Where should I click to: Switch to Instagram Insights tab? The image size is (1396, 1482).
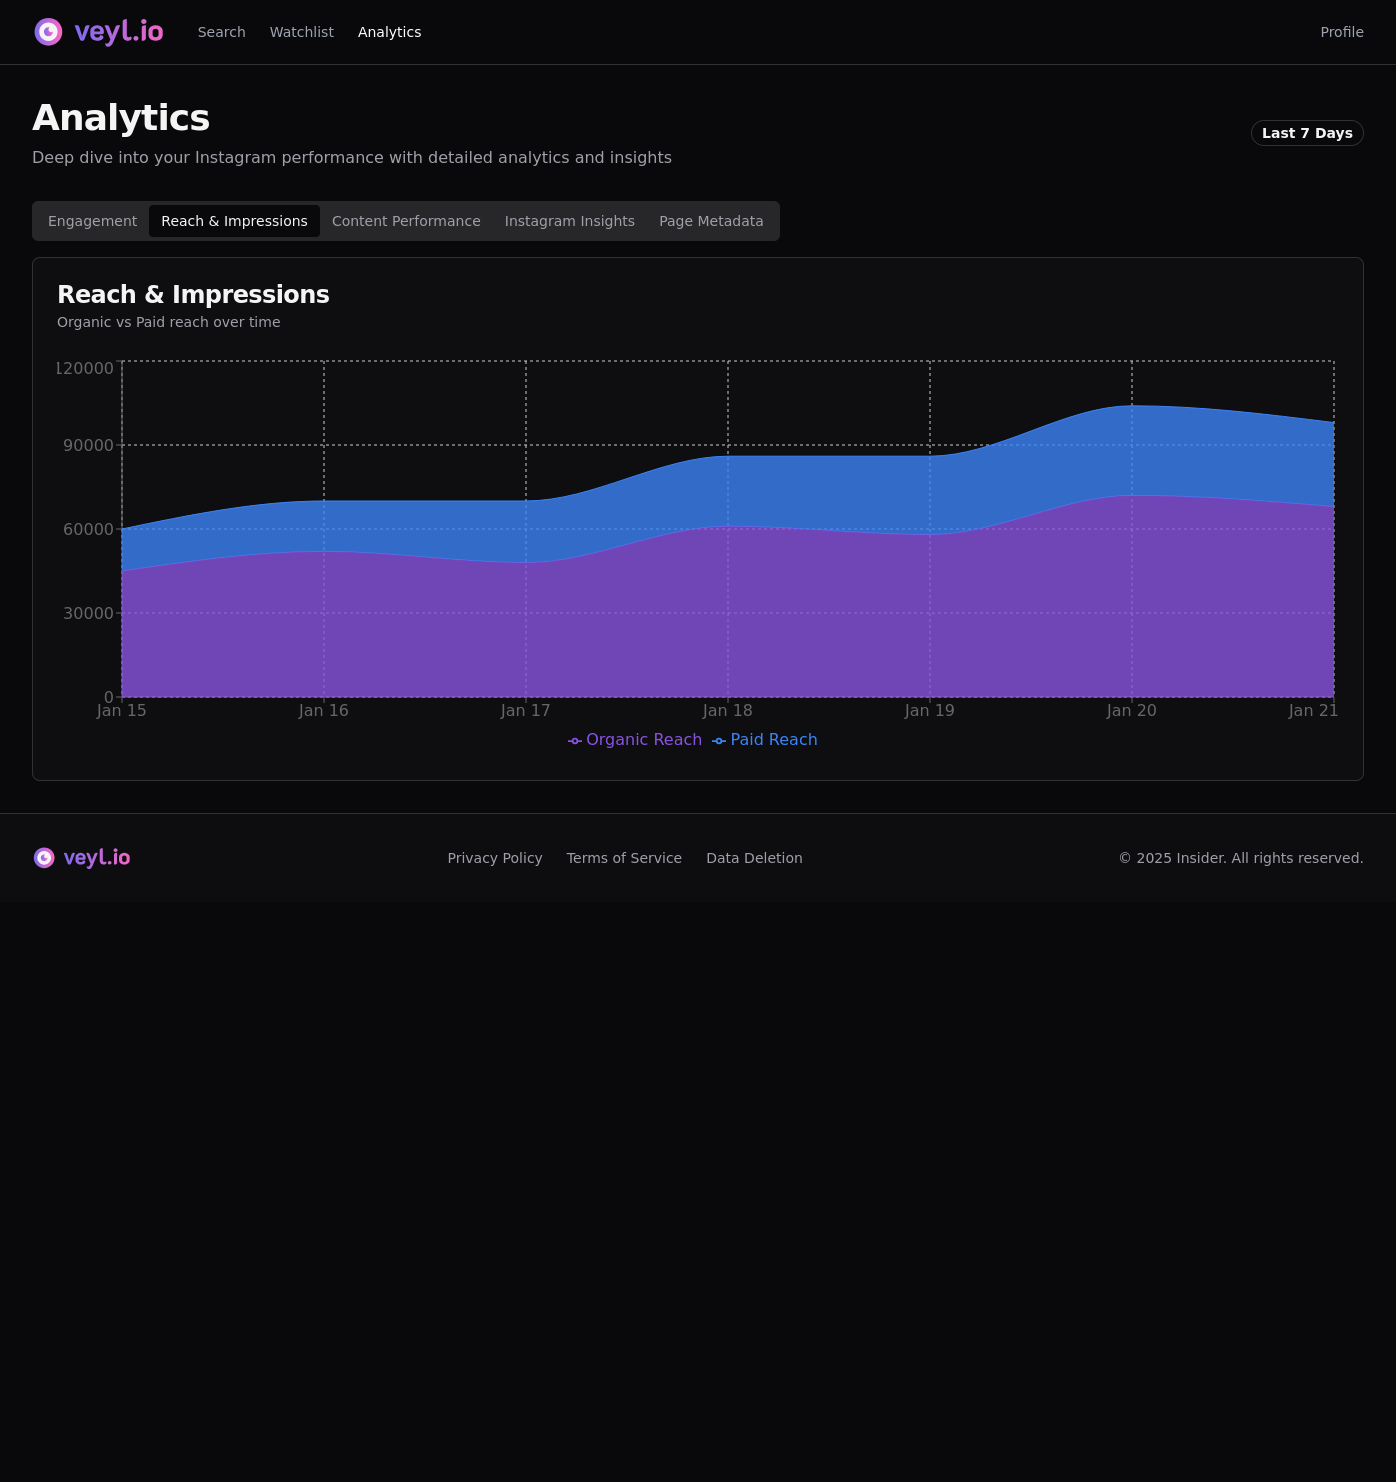pos(569,221)
